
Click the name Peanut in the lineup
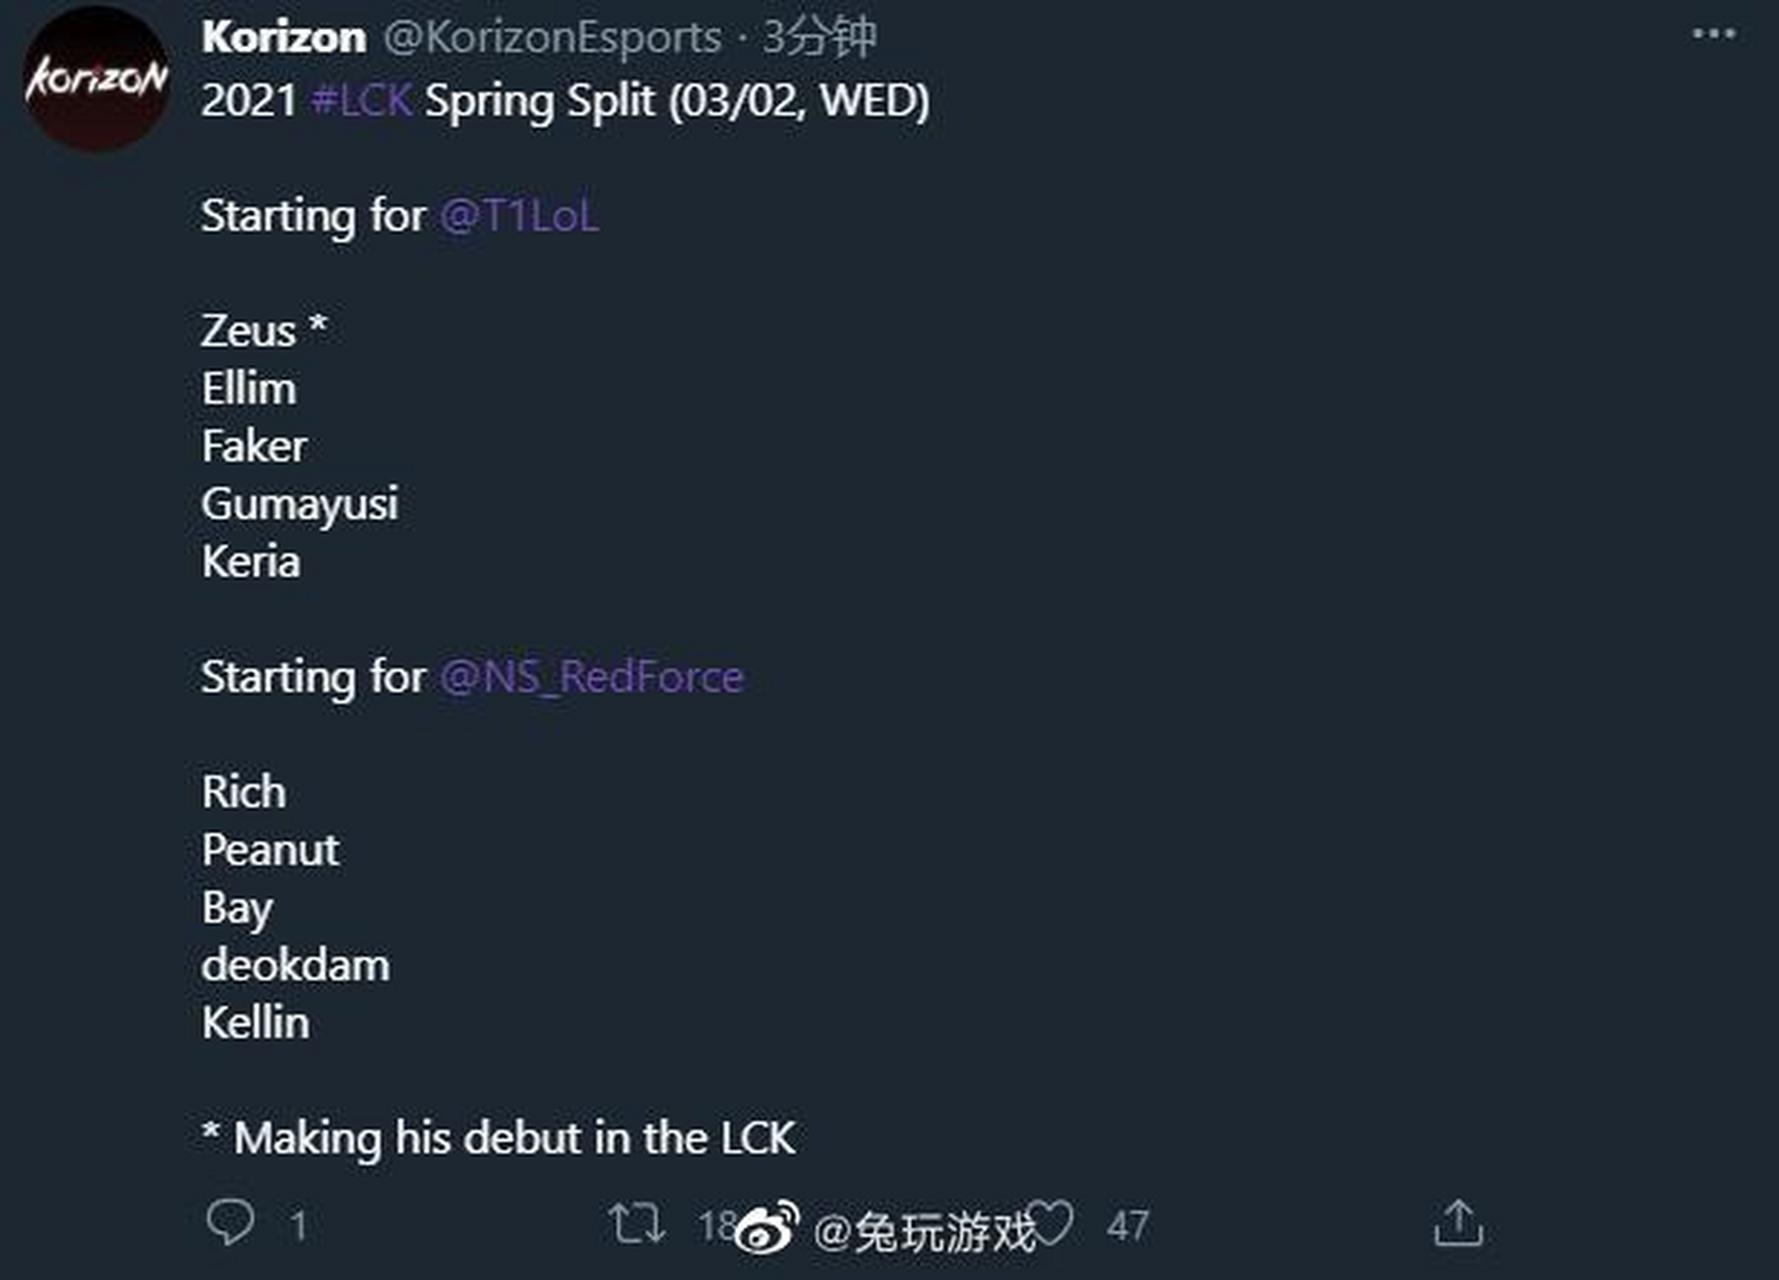[270, 850]
